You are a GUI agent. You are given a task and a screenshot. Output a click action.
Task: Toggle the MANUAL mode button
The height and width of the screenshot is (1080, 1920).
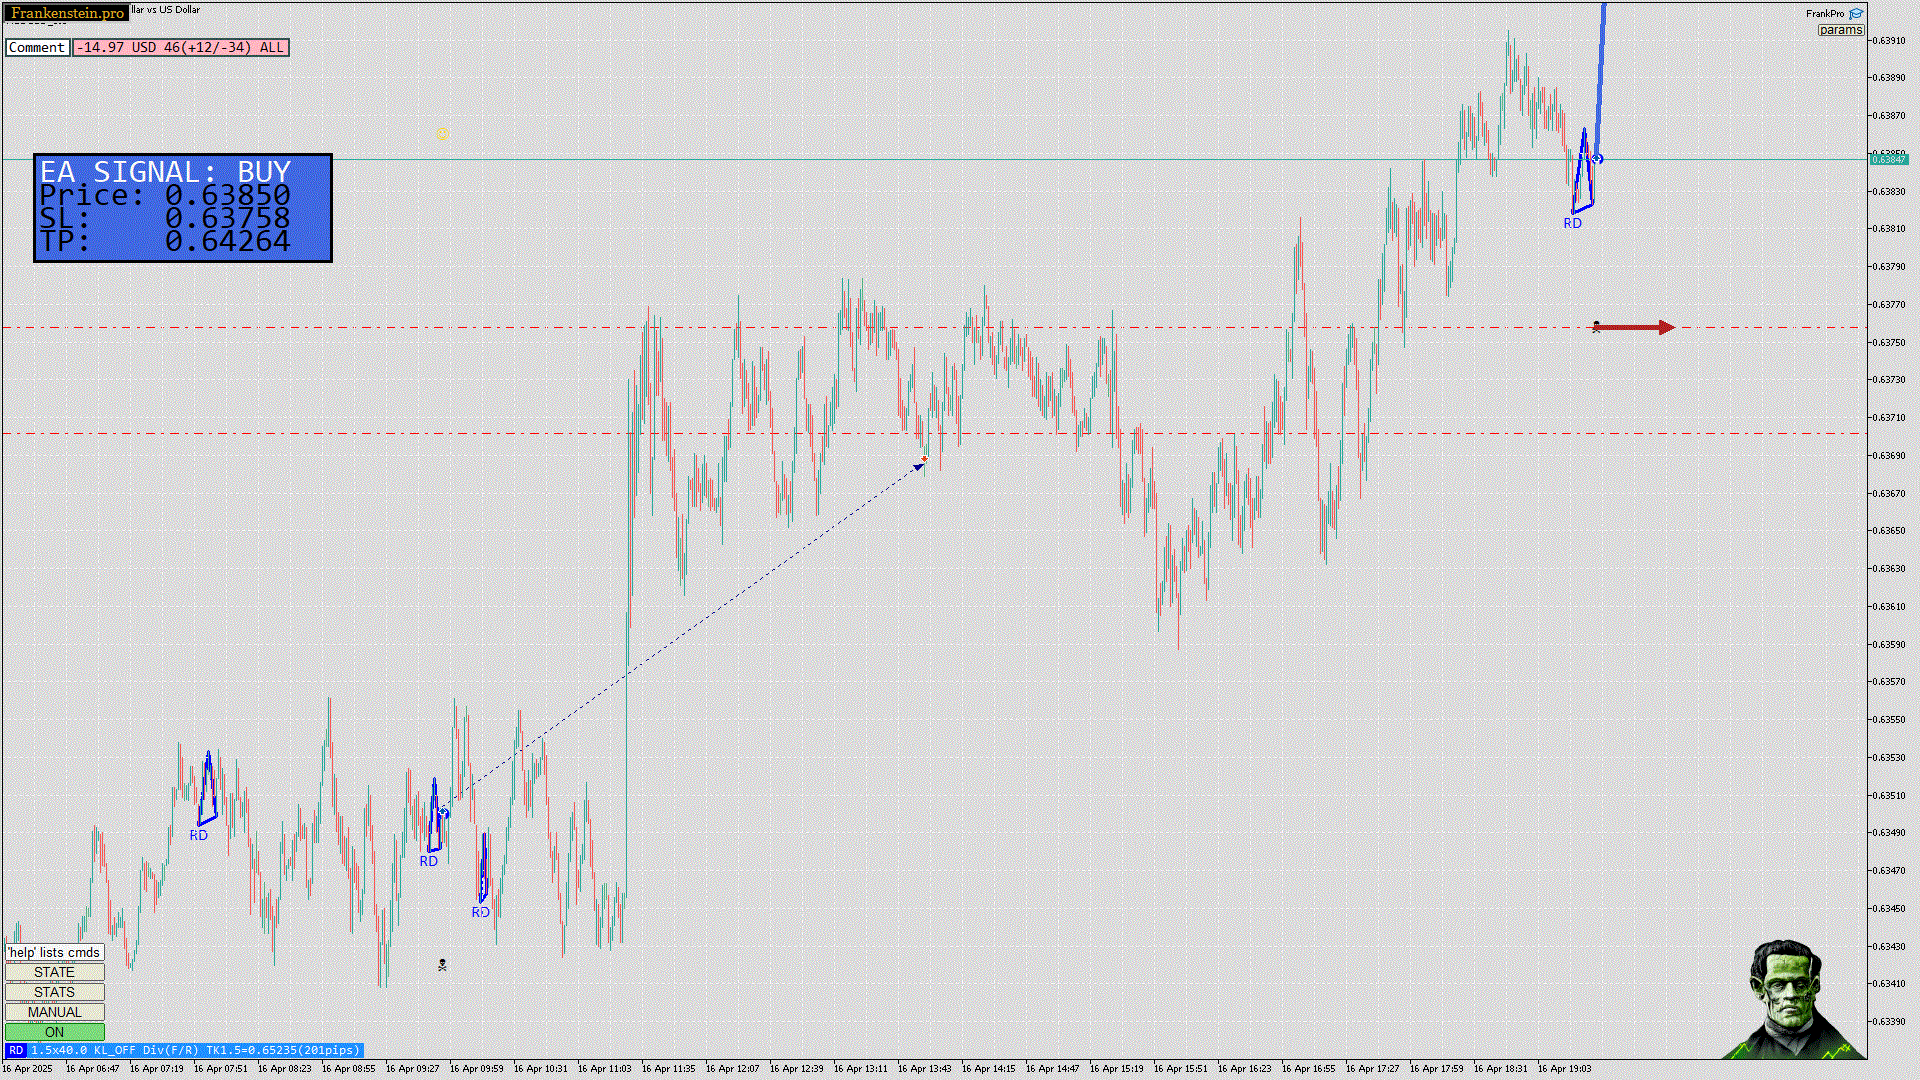click(55, 1012)
